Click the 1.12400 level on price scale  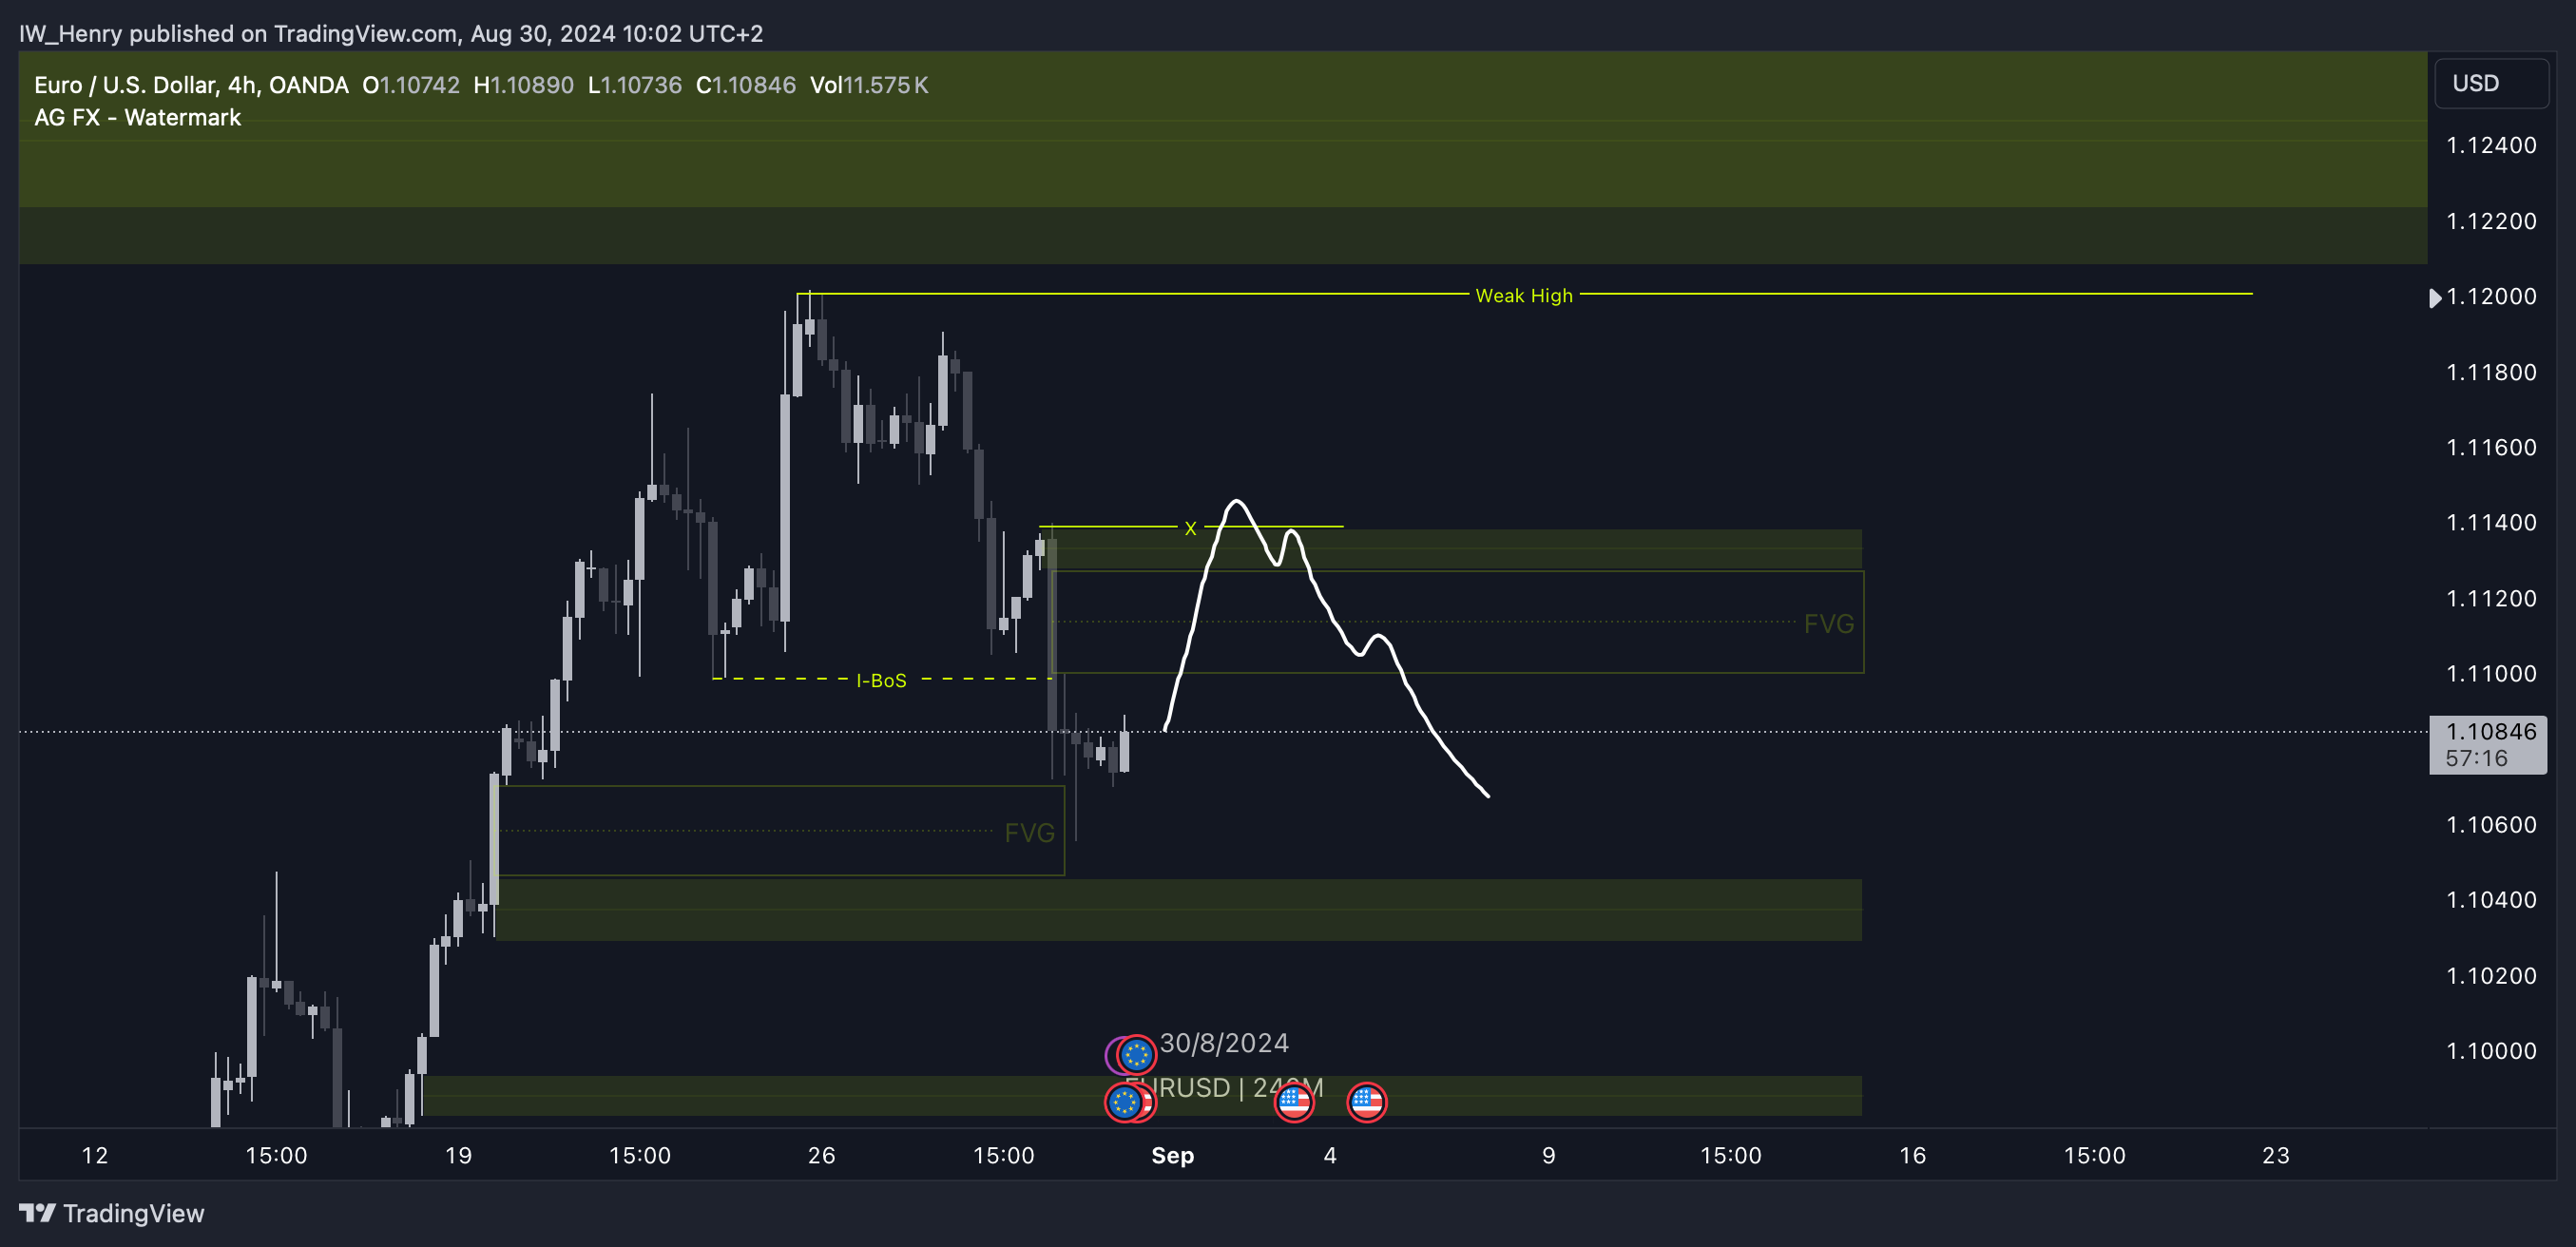click(2490, 146)
